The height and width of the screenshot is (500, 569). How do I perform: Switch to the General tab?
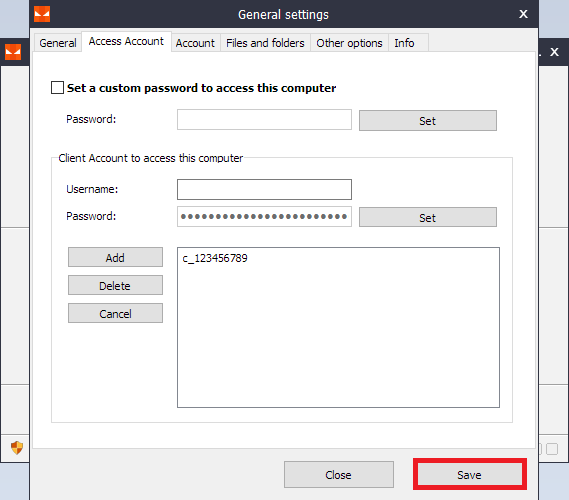click(x=58, y=43)
